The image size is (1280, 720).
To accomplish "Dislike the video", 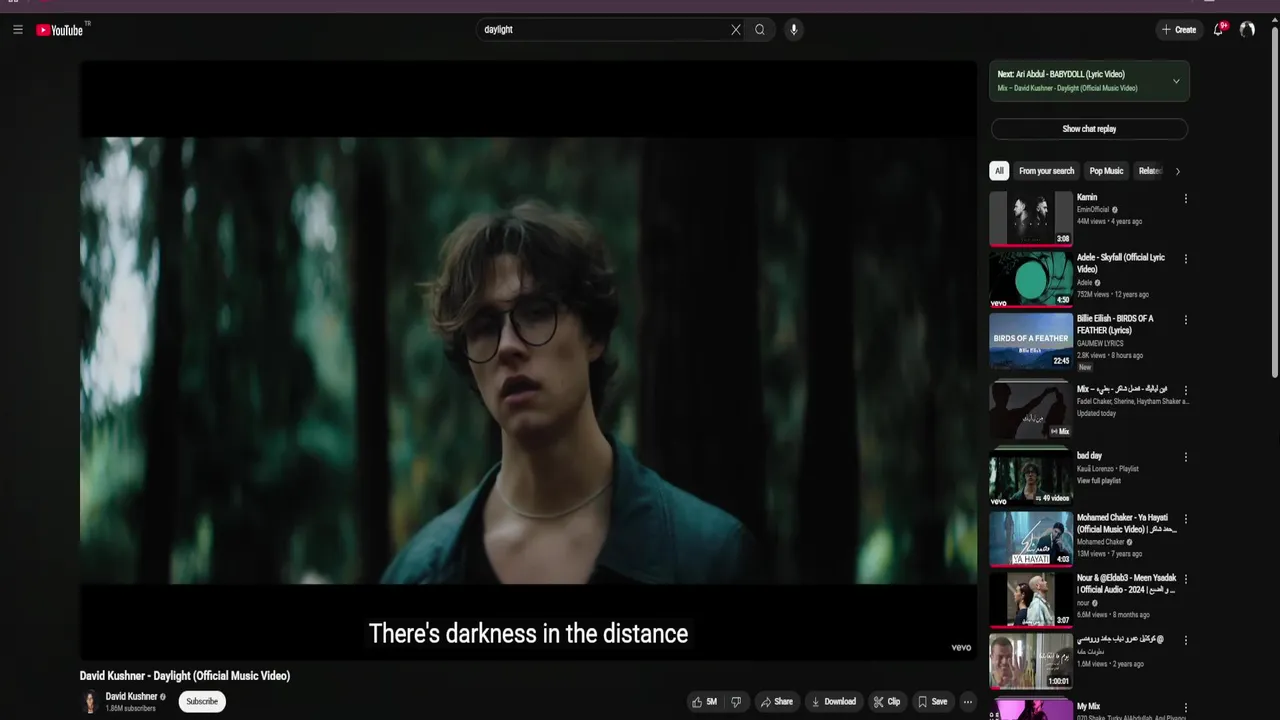I will (x=736, y=702).
